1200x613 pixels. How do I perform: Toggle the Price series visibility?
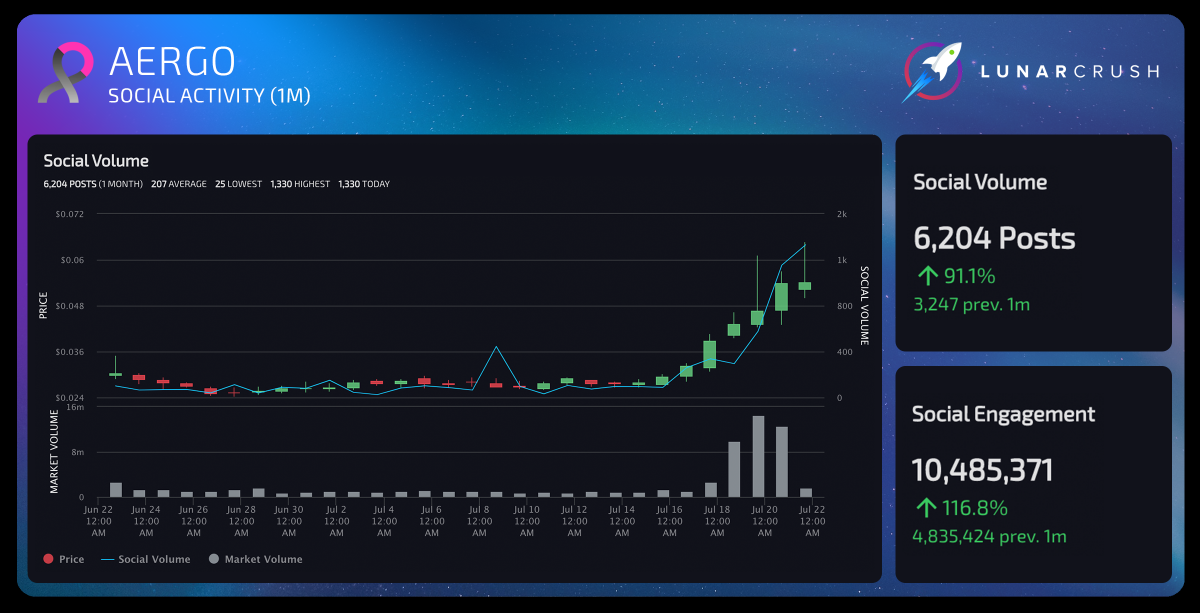[64, 559]
